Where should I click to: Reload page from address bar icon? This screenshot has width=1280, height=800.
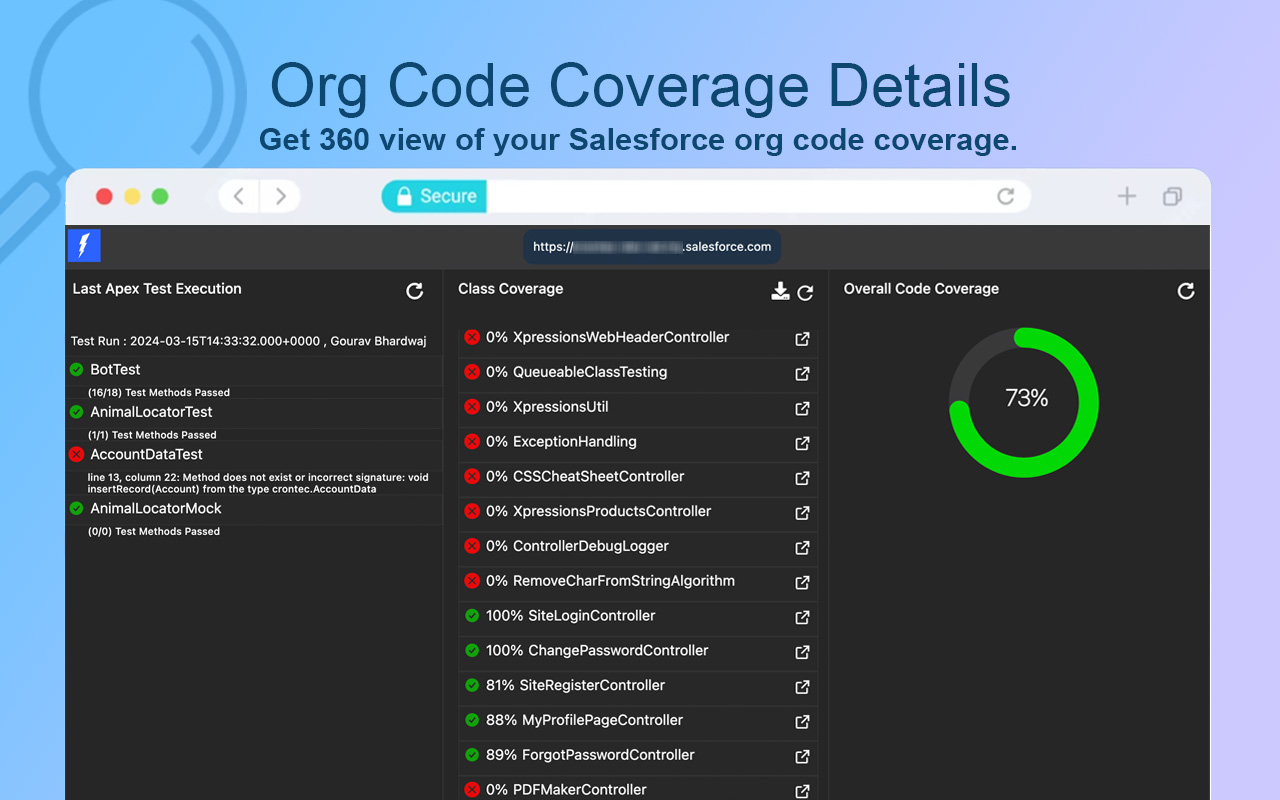click(x=1006, y=196)
